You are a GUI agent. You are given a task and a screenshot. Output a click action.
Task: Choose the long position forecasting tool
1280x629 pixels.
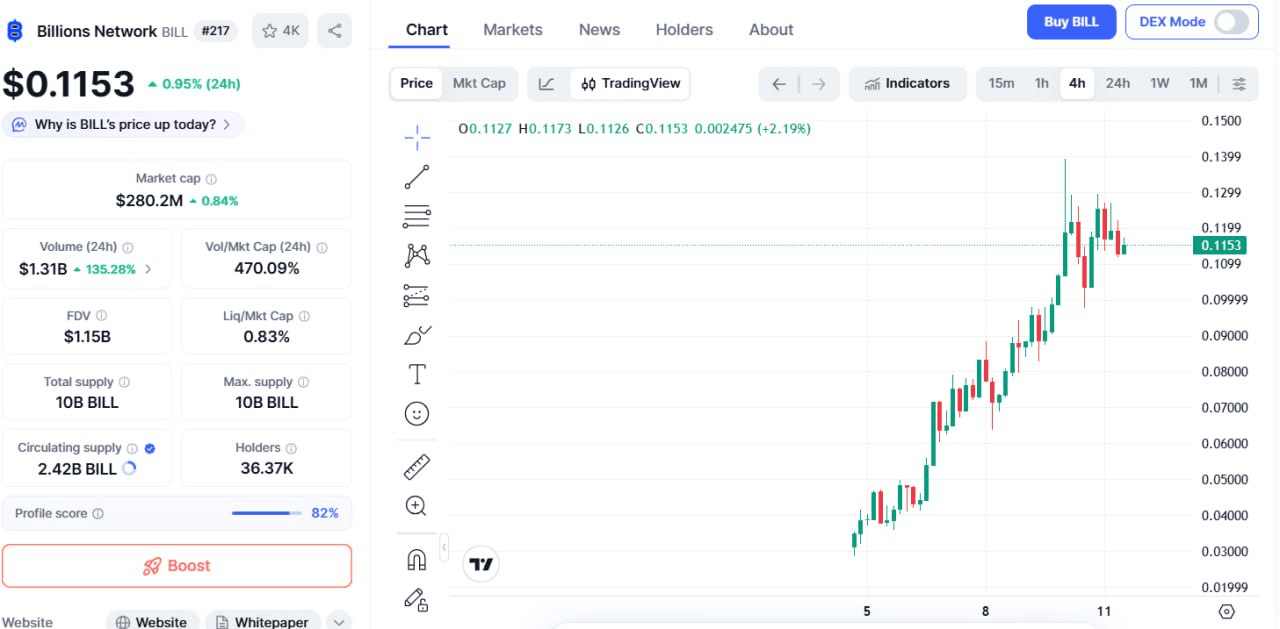click(x=417, y=295)
